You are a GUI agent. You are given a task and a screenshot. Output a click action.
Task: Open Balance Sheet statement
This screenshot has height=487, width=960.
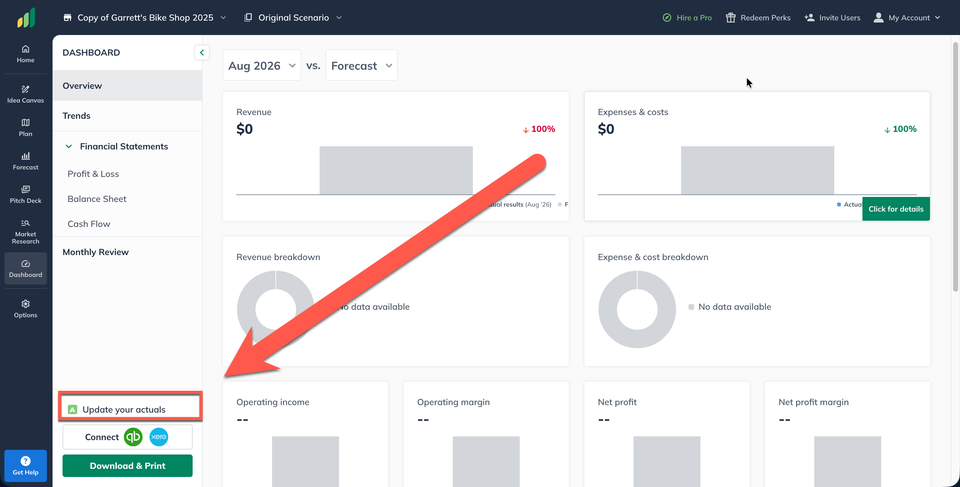(x=97, y=199)
